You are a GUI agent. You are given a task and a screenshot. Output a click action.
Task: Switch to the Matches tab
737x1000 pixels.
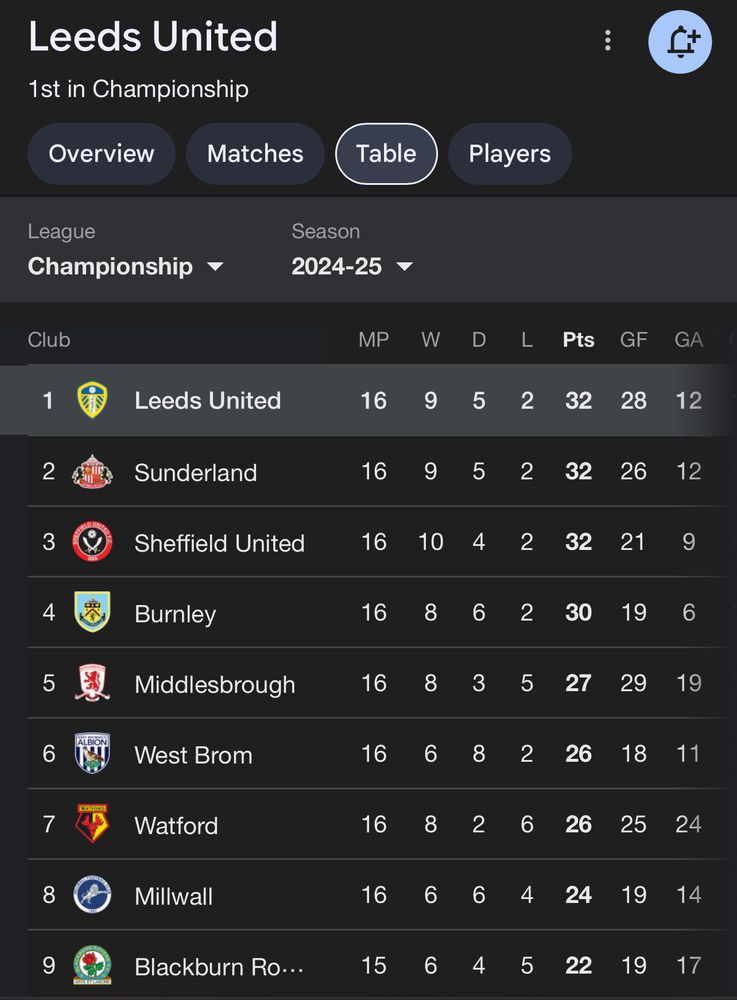tap(255, 154)
